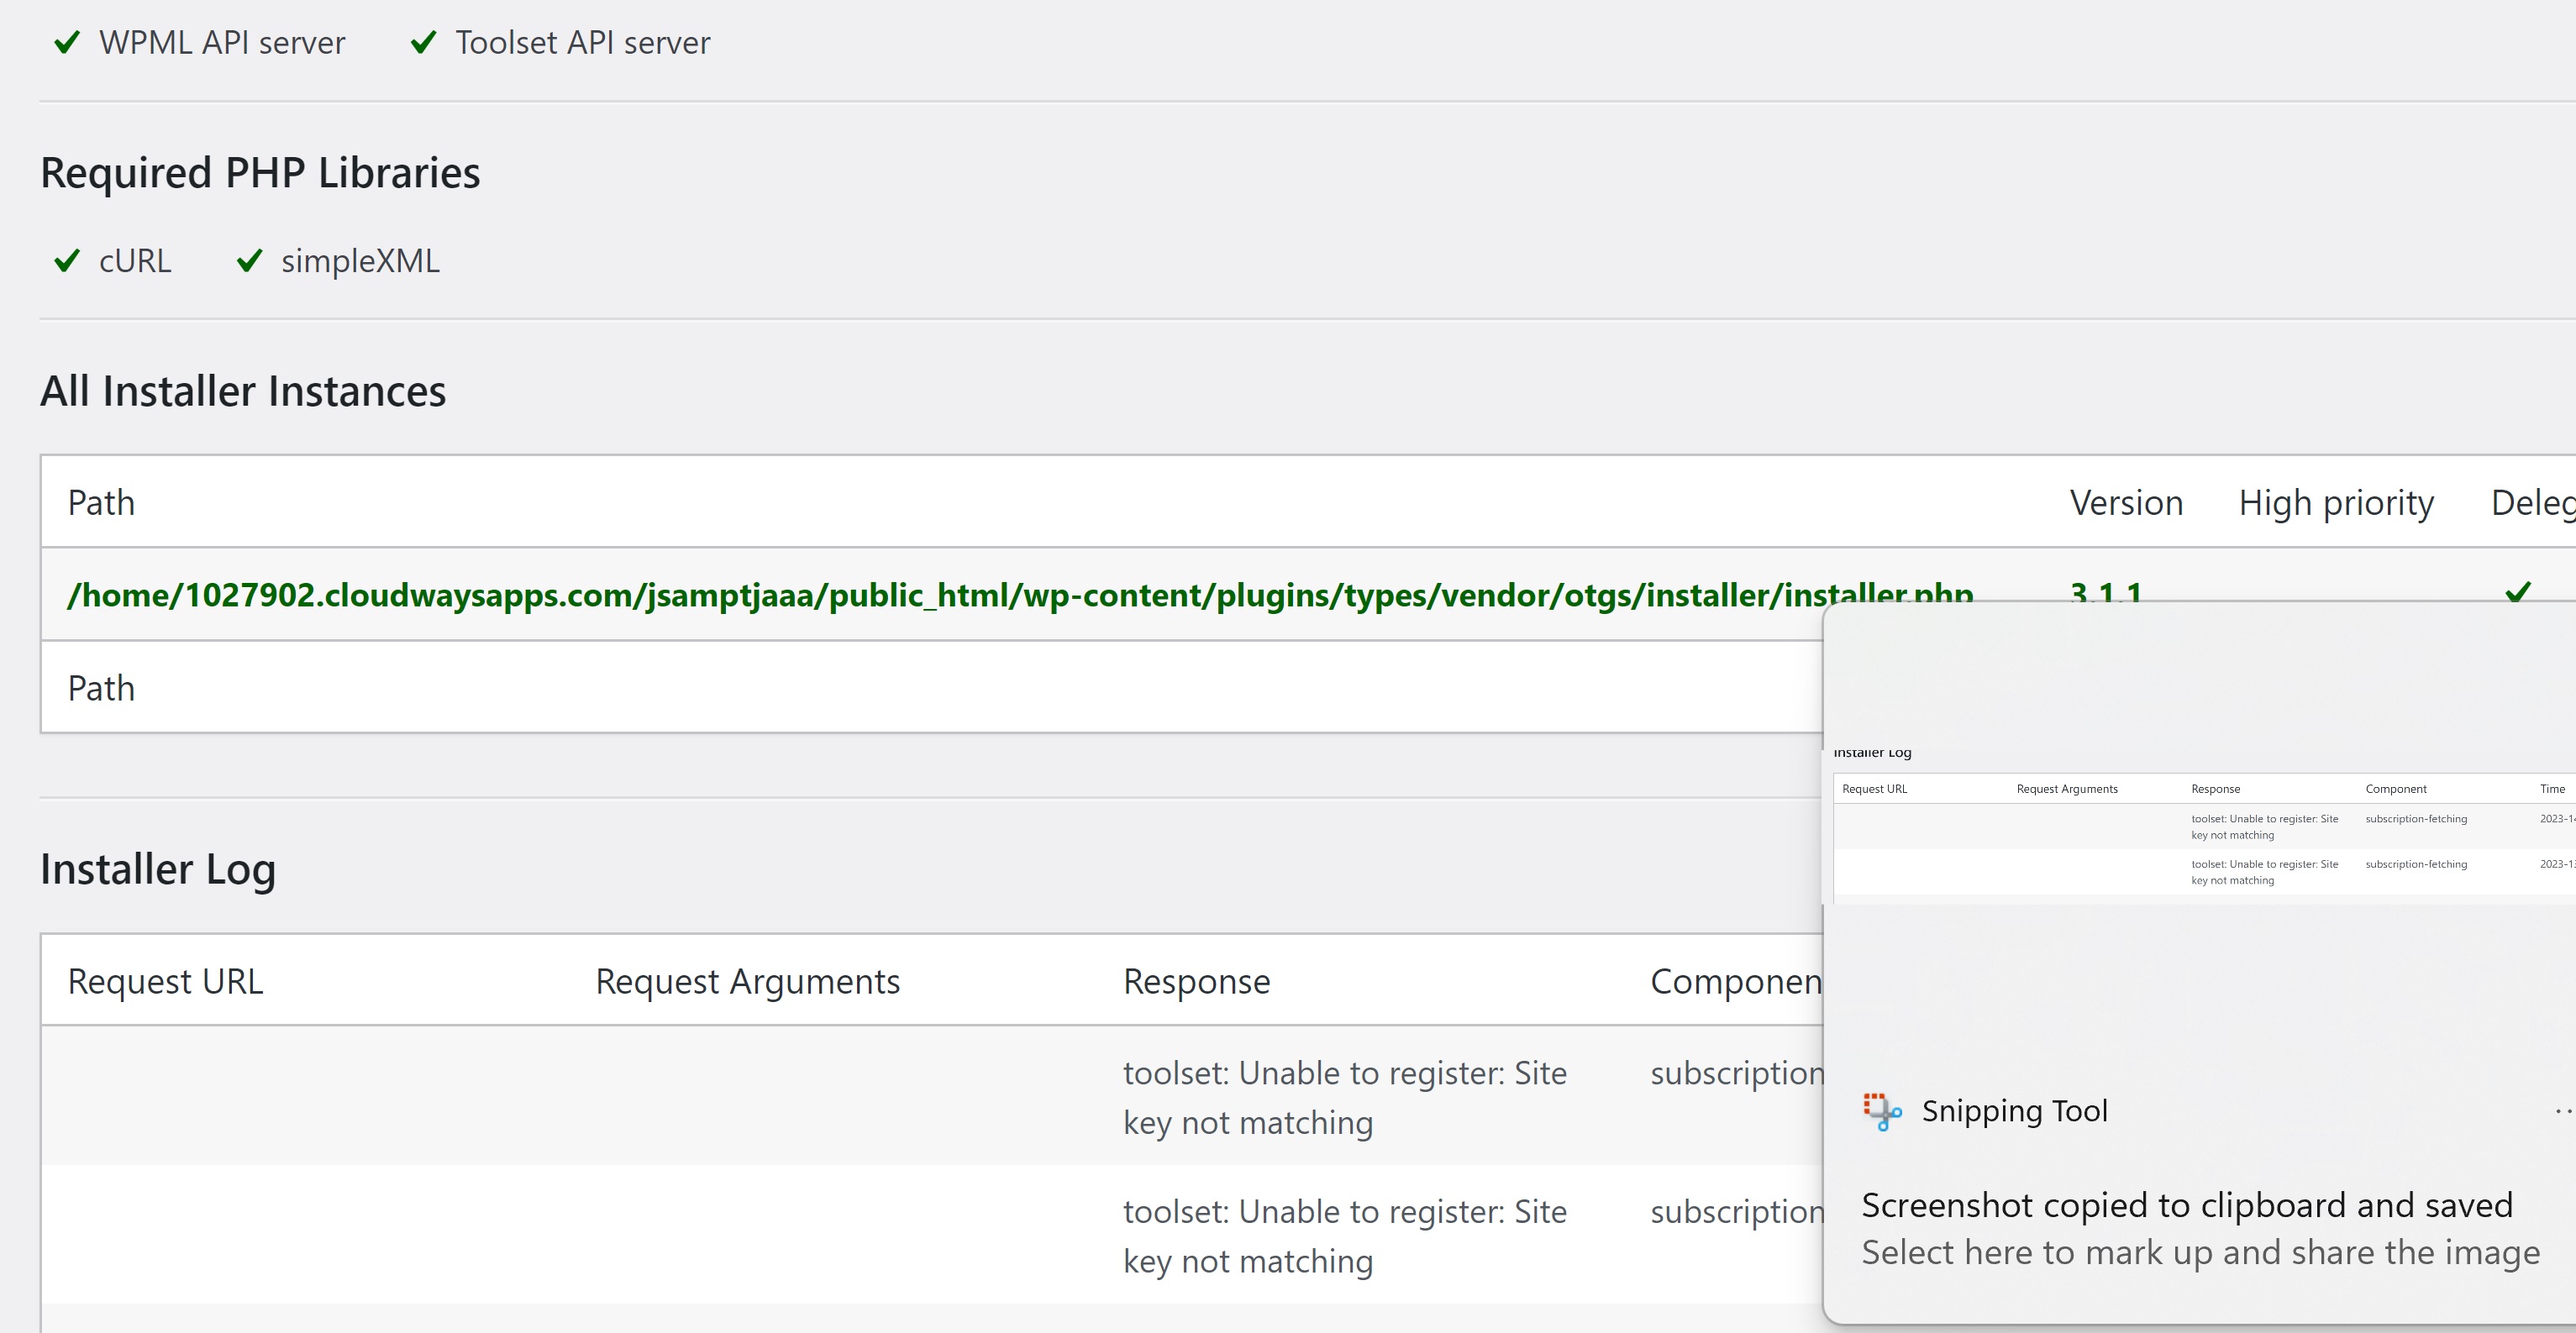Click the 'Installer Log' heading
The height and width of the screenshot is (1333, 2576).
coord(158,869)
